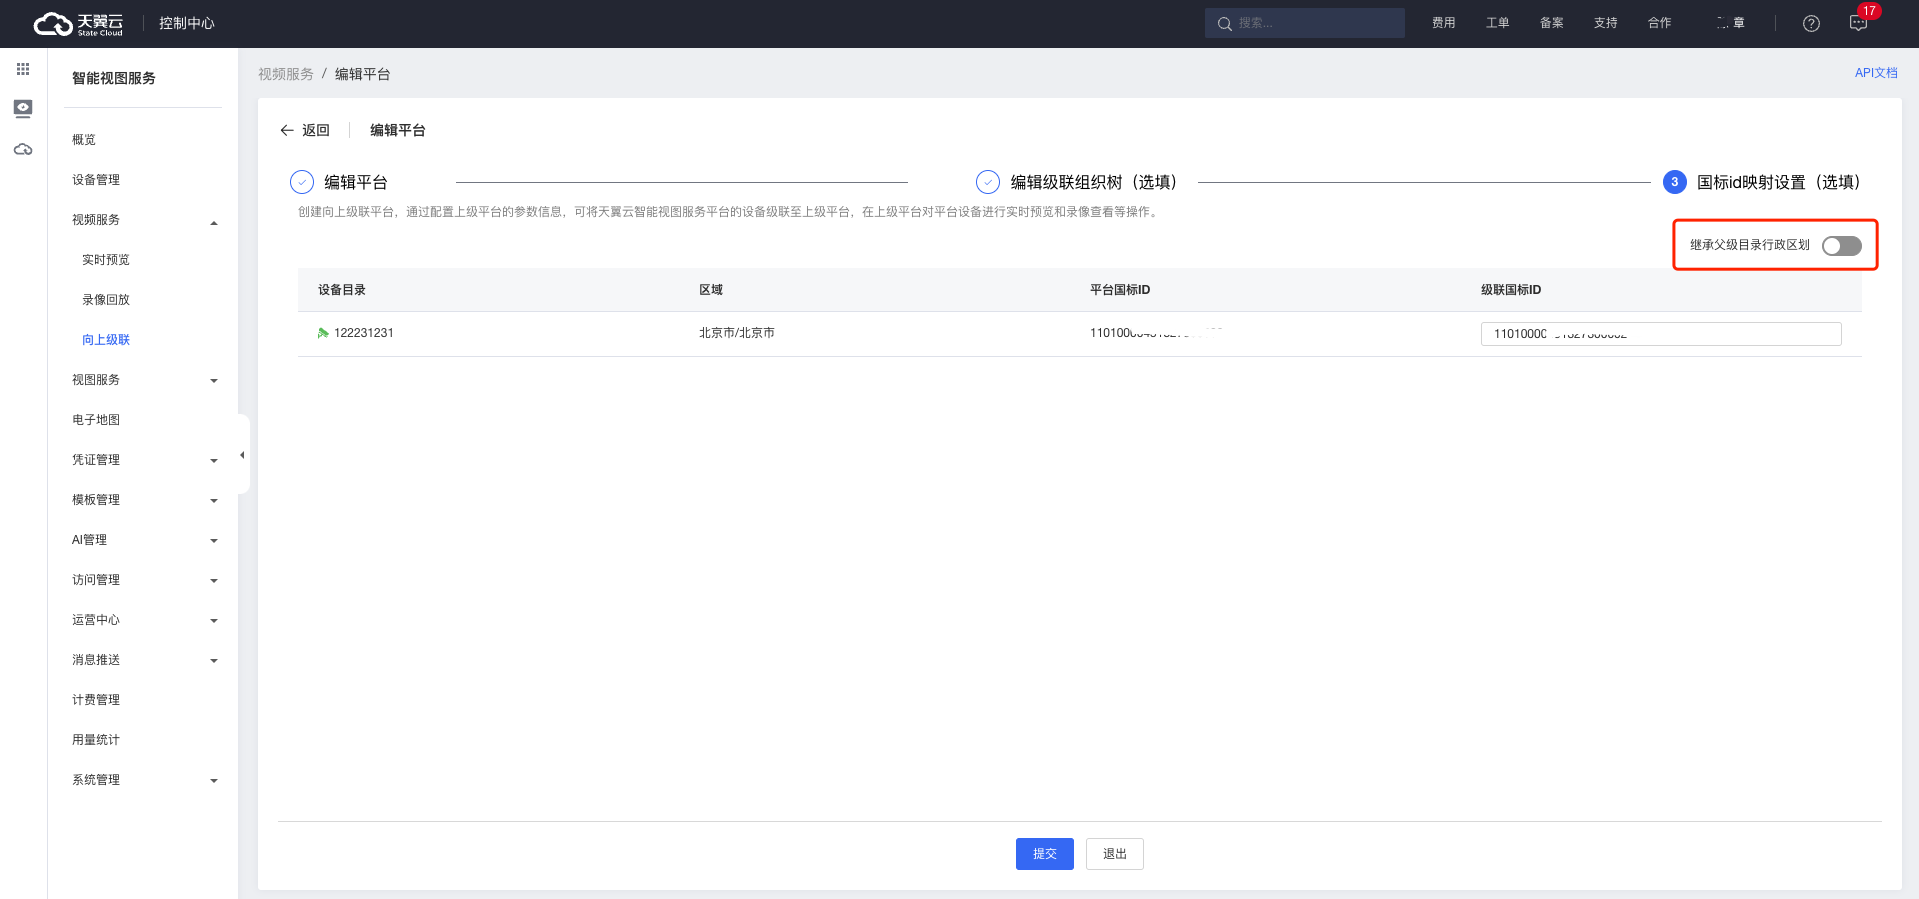Open 向上级联 in the sidebar
Screen dimensions: 1919x899
106,340
